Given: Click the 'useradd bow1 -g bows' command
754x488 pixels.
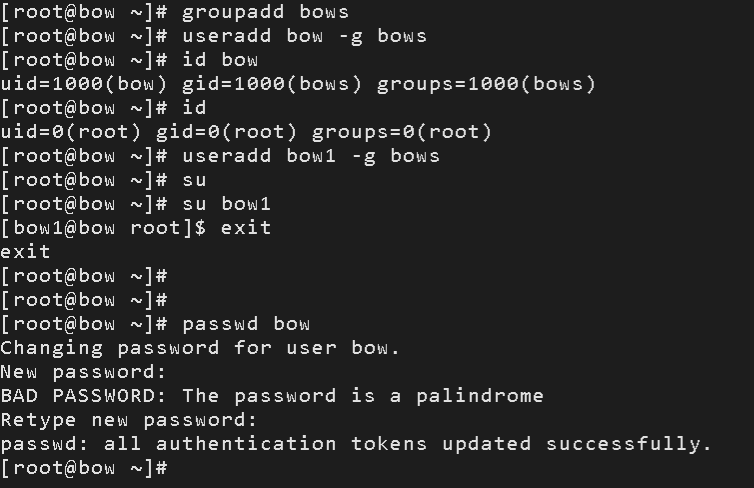Looking at the screenshot, I should (x=311, y=156).
